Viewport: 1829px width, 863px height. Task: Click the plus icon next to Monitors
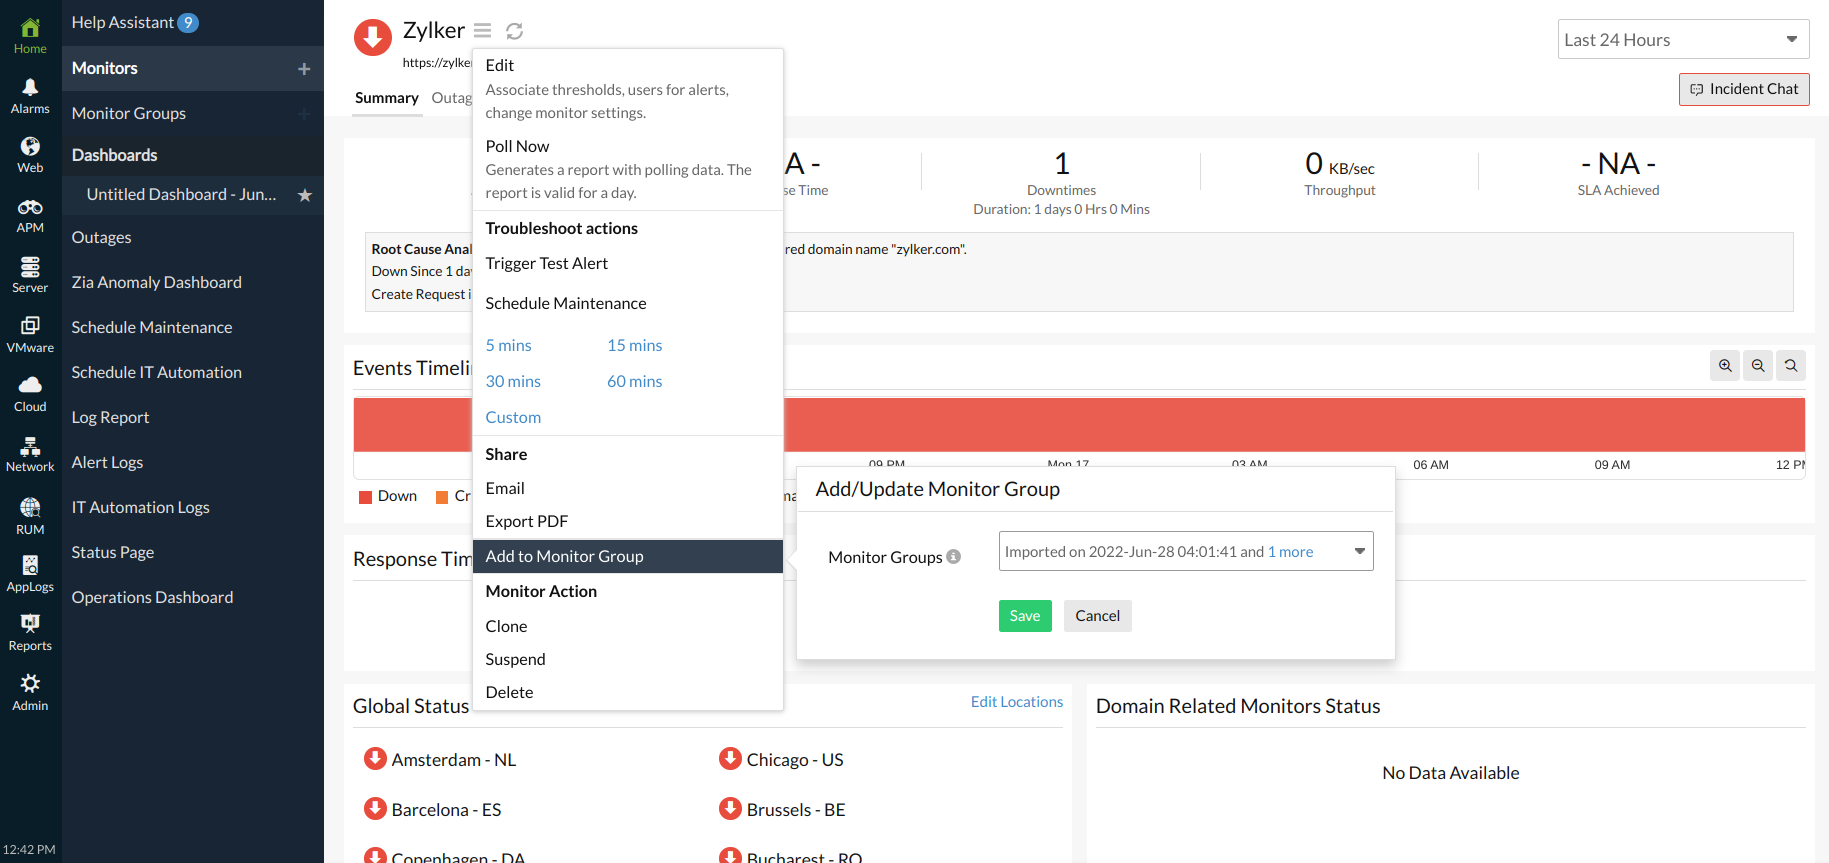(x=304, y=69)
